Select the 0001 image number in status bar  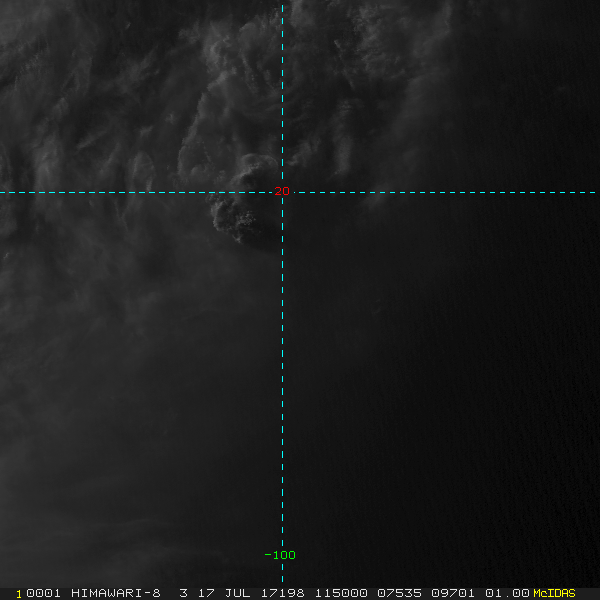coord(43,593)
